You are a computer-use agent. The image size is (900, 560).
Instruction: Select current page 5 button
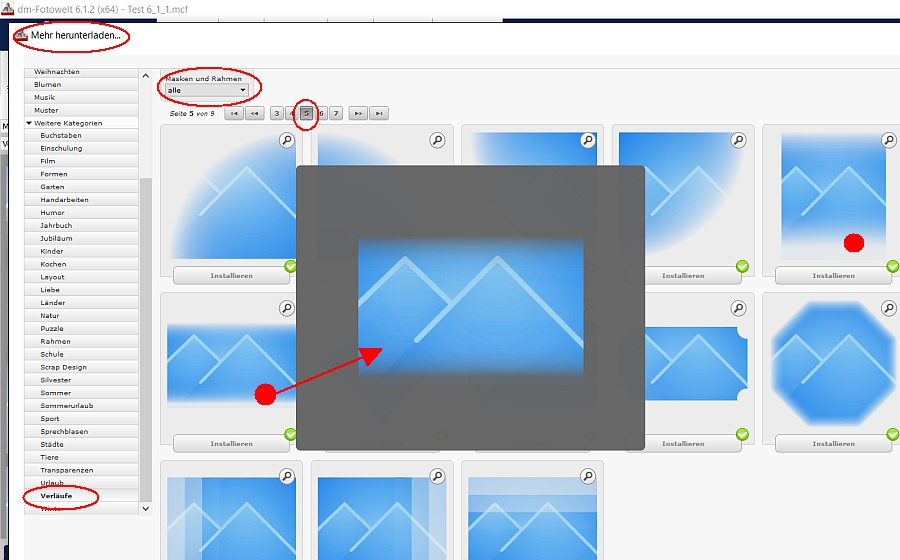click(x=307, y=114)
